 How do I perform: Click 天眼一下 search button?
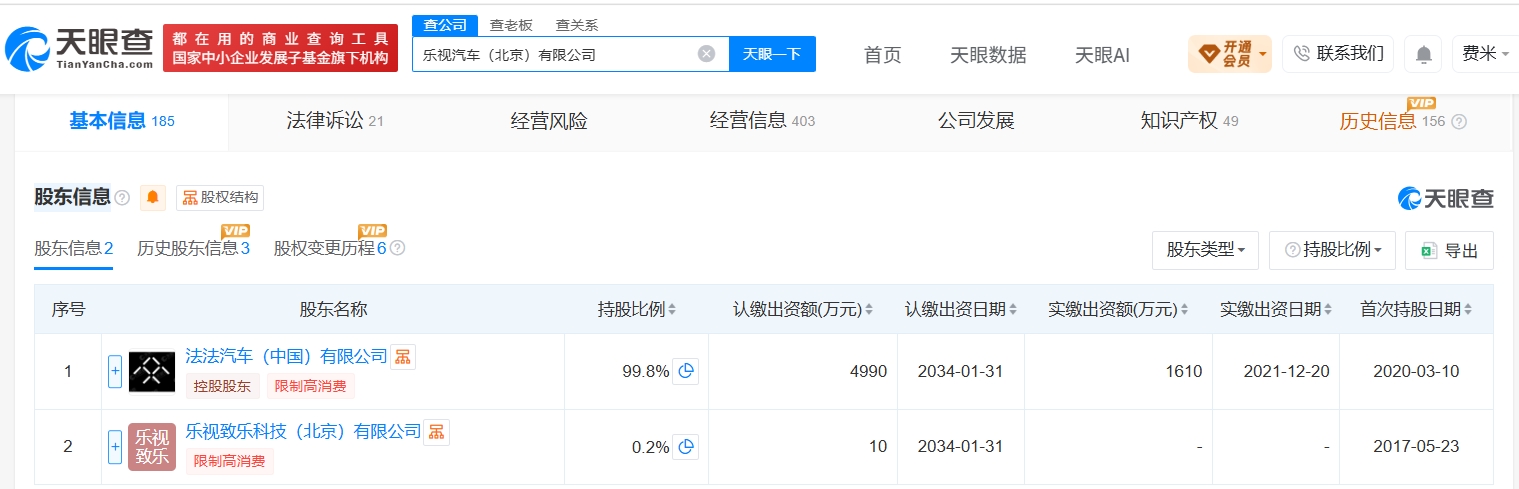(772, 54)
